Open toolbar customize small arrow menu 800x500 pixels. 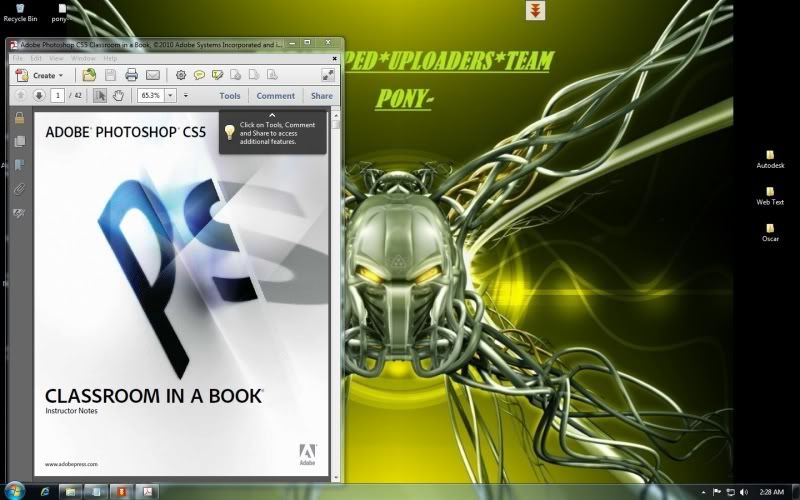(186, 95)
